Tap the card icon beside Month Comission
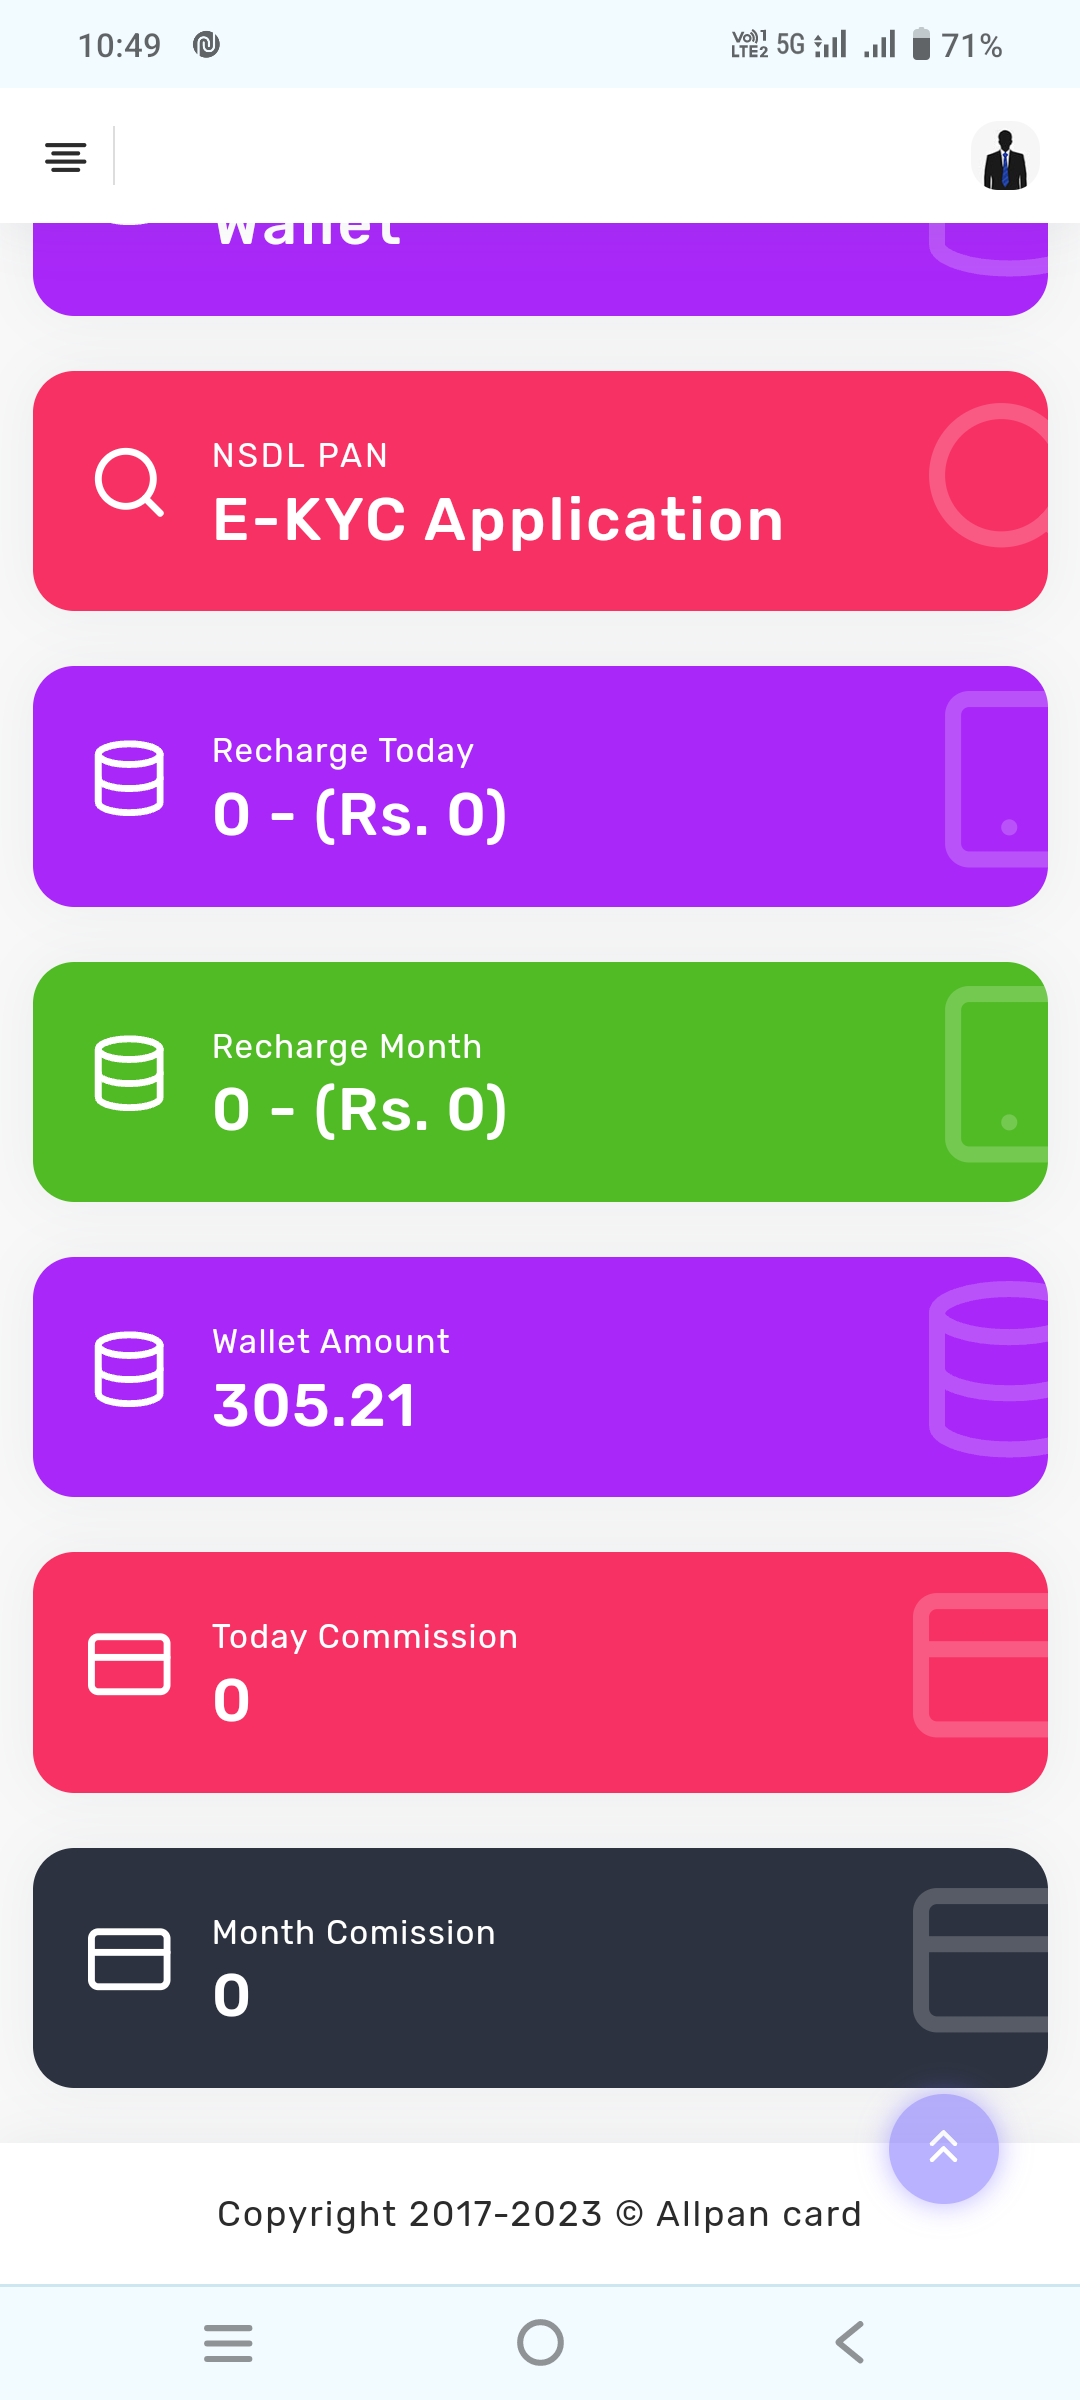The height and width of the screenshot is (2400, 1080). 129,1959
